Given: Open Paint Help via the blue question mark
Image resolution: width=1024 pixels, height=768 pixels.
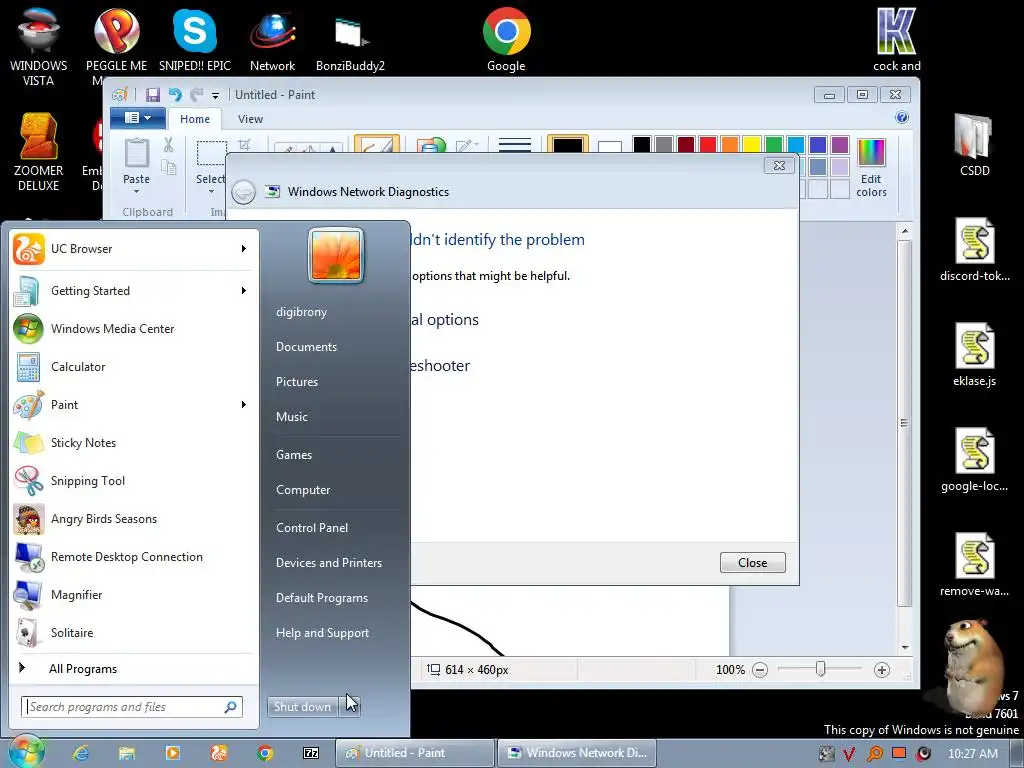Looking at the screenshot, I should point(902,118).
